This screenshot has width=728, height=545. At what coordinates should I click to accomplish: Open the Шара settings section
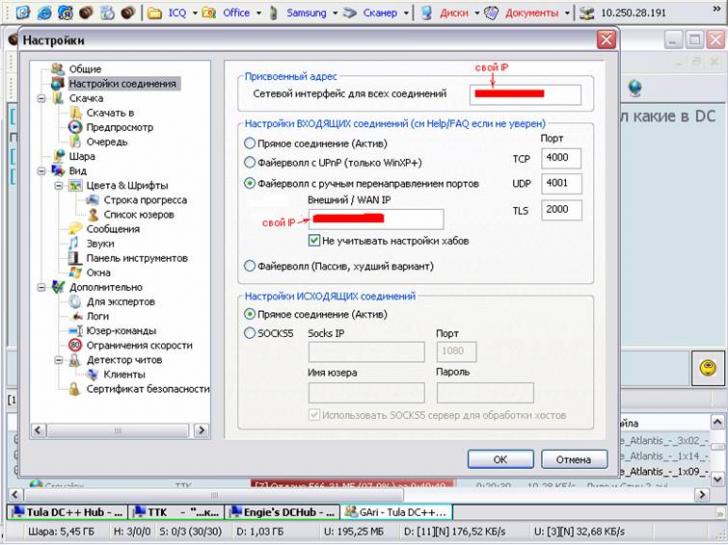tap(82, 156)
